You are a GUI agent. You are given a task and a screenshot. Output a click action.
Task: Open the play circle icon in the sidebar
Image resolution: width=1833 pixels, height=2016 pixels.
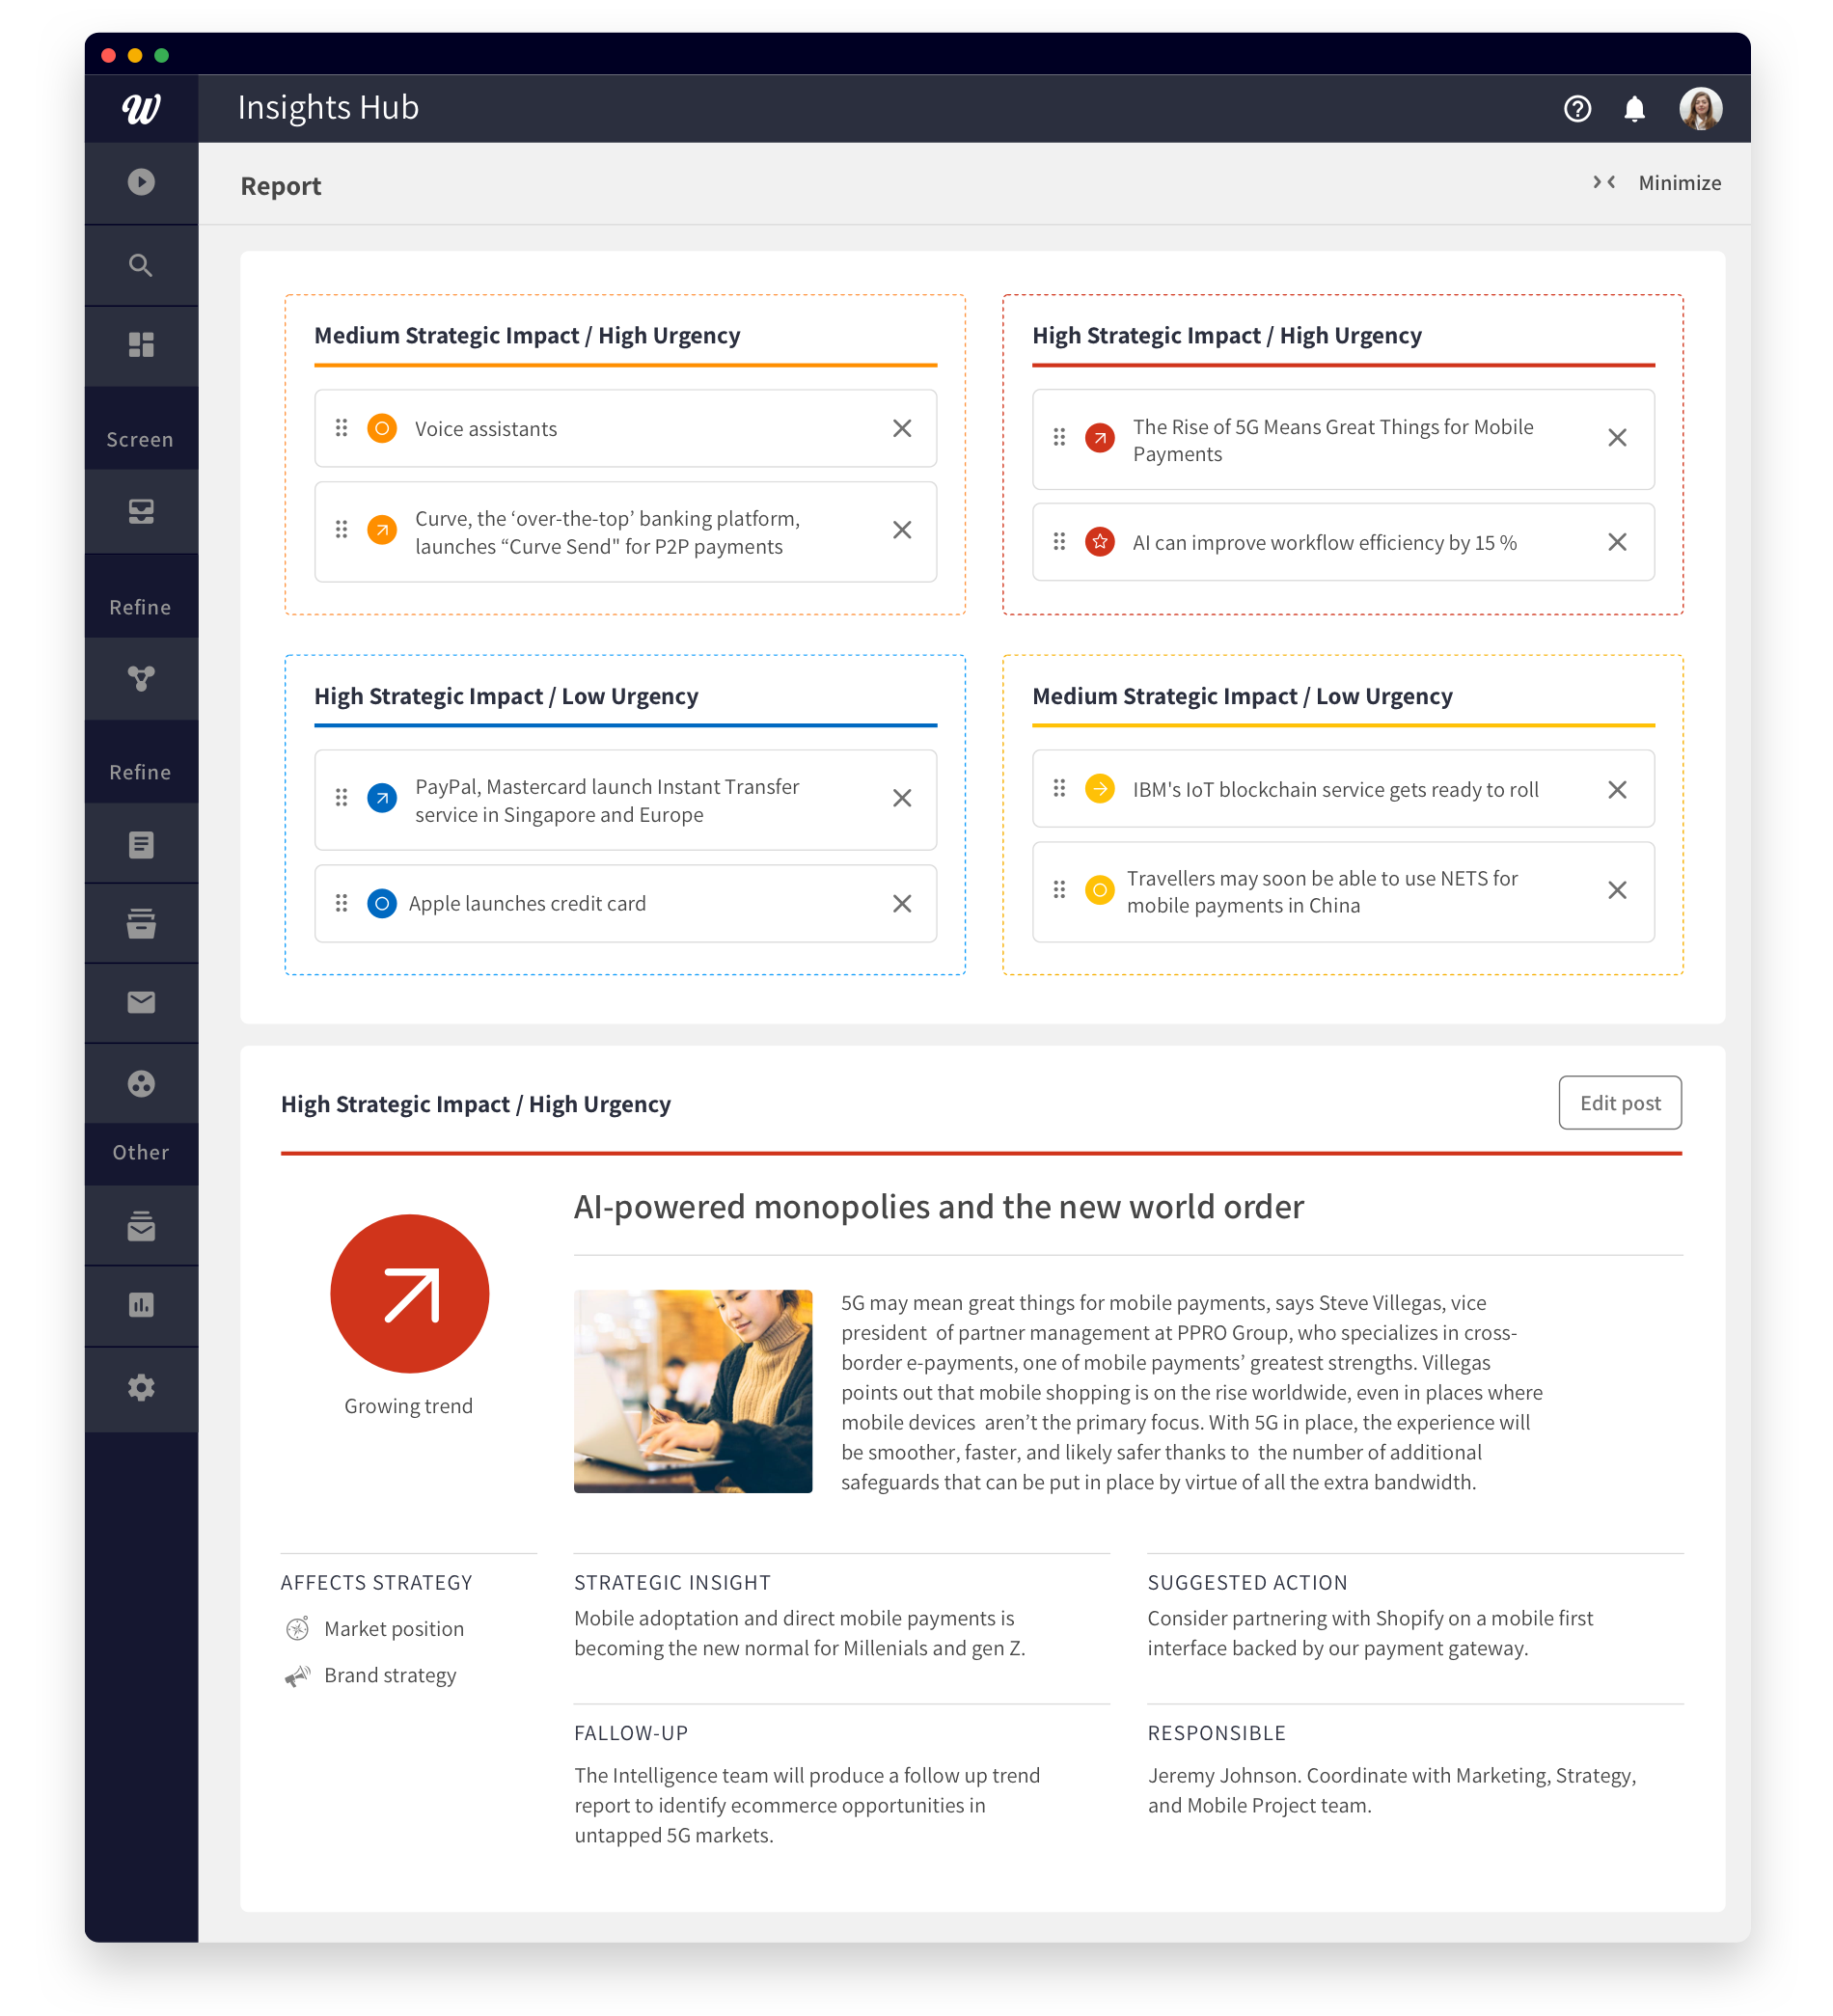(141, 182)
